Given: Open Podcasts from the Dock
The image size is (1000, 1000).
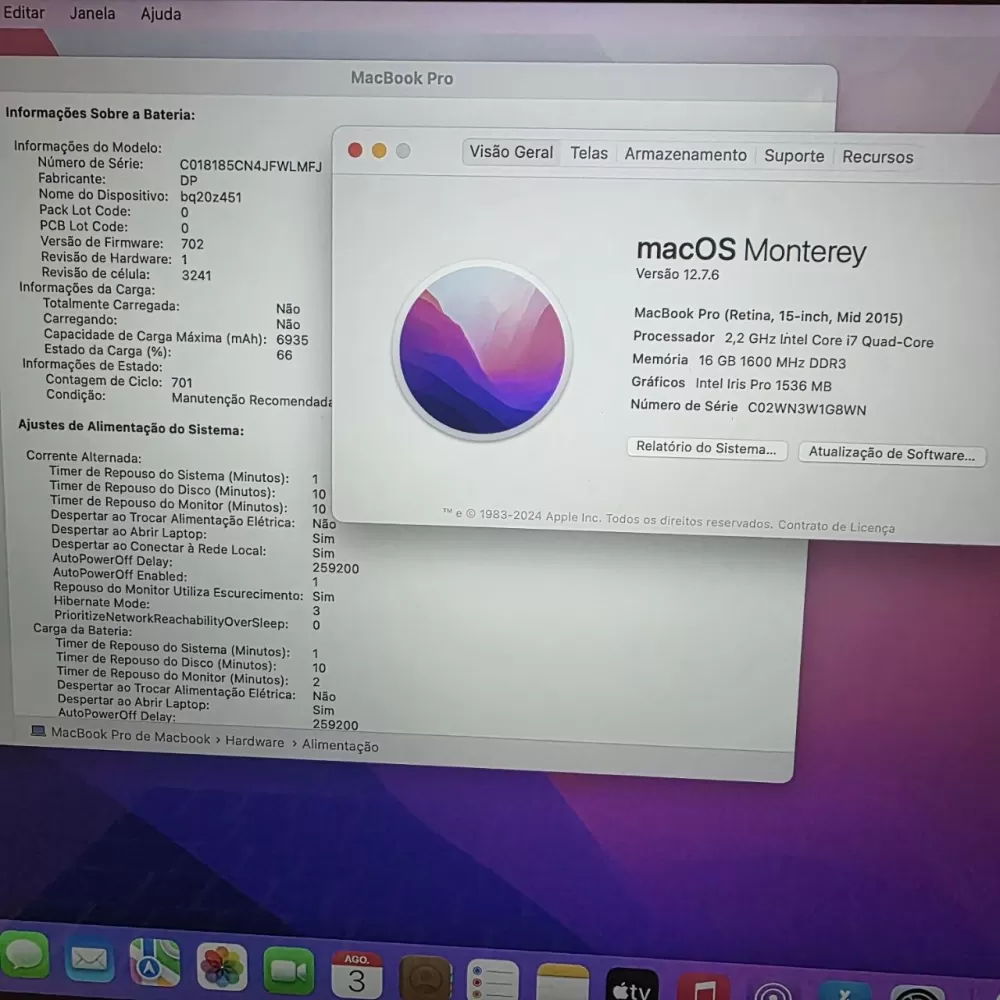Looking at the screenshot, I should click(772, 989).
